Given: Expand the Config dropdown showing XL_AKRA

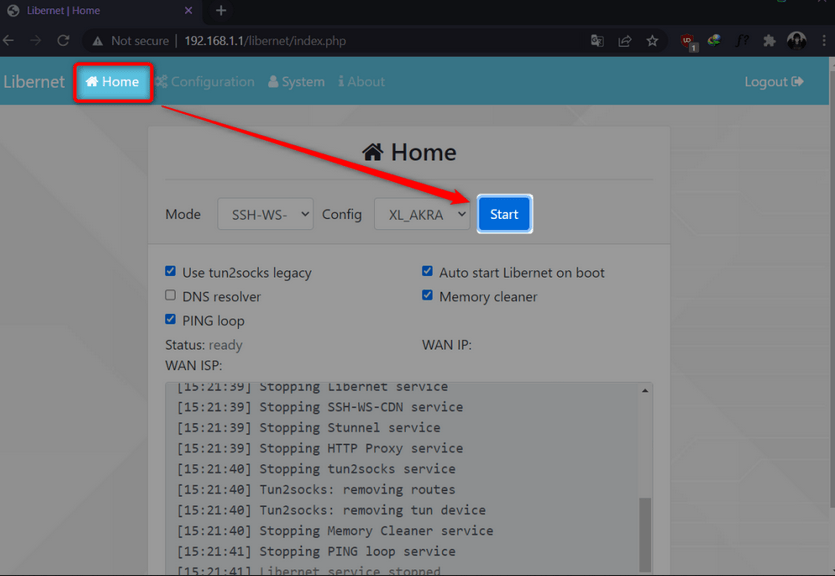Looking at the screenshot, I should (422, 214).
